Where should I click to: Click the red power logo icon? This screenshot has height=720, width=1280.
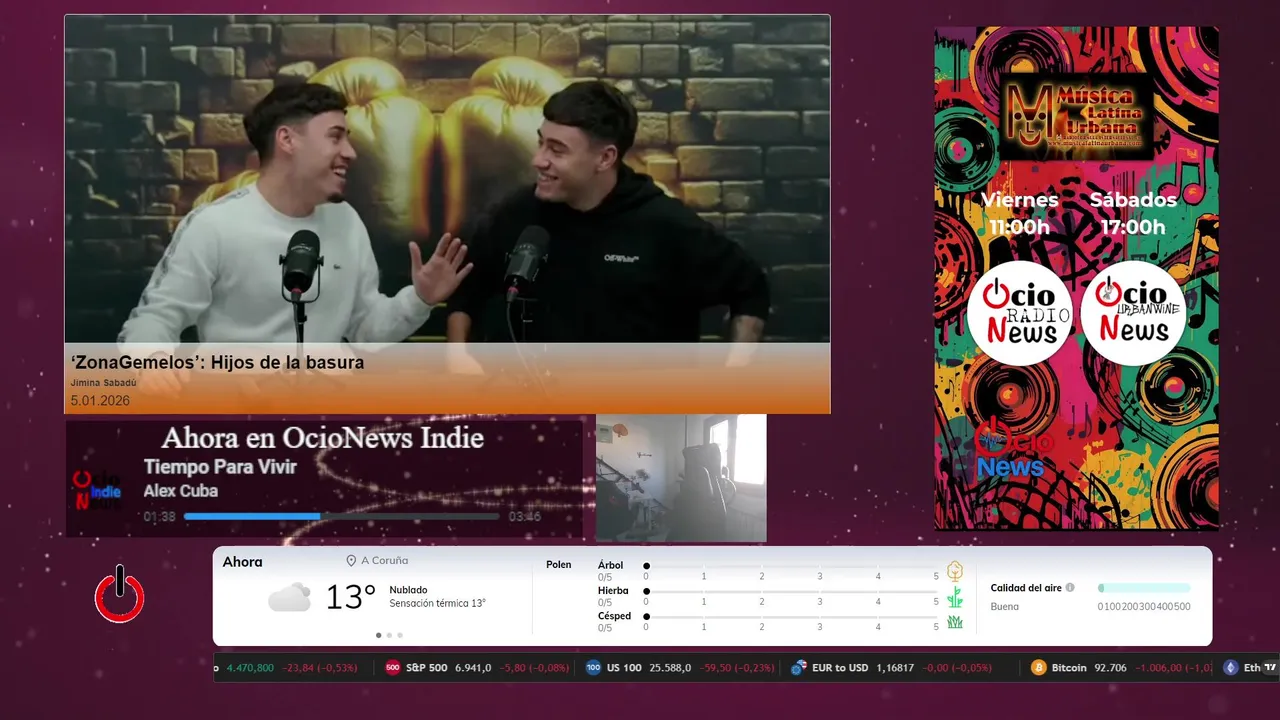[x=120, y=595]
